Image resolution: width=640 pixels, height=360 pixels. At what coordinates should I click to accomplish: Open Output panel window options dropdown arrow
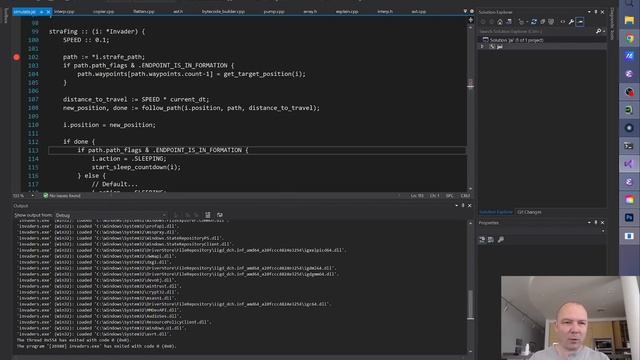tap(456, 206)
